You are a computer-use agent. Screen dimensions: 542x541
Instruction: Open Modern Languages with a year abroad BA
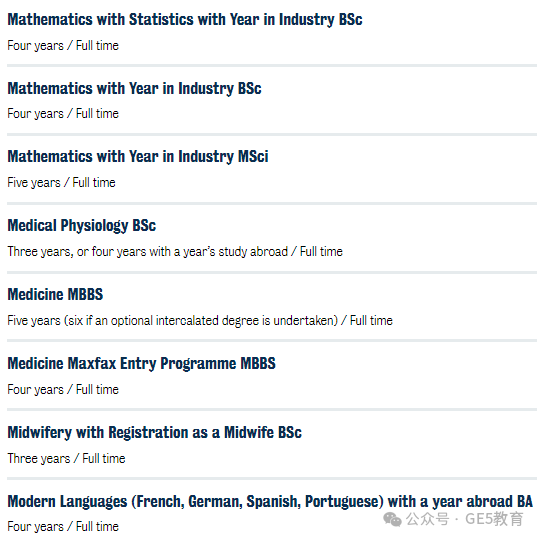(270, 502)
